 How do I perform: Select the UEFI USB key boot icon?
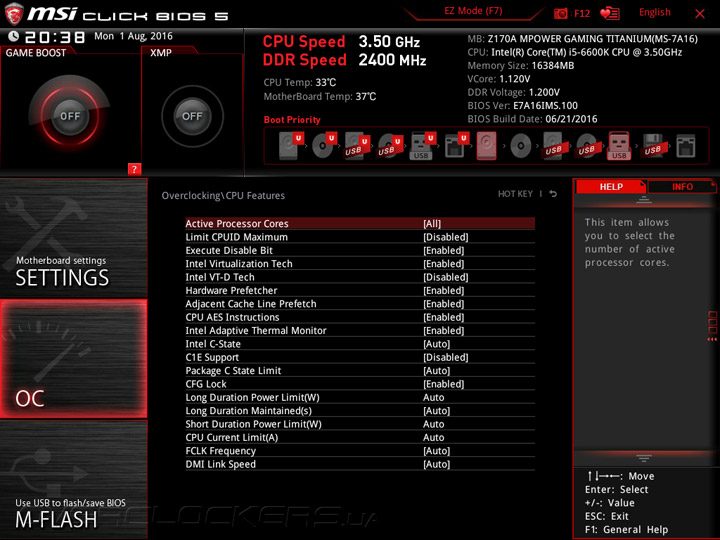click(x=422, y=146)
